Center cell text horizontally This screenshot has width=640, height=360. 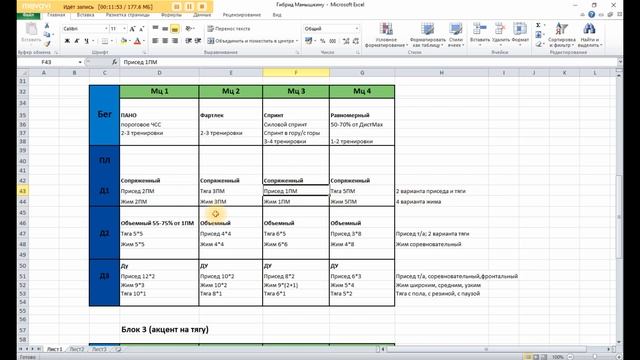(165, 41)
